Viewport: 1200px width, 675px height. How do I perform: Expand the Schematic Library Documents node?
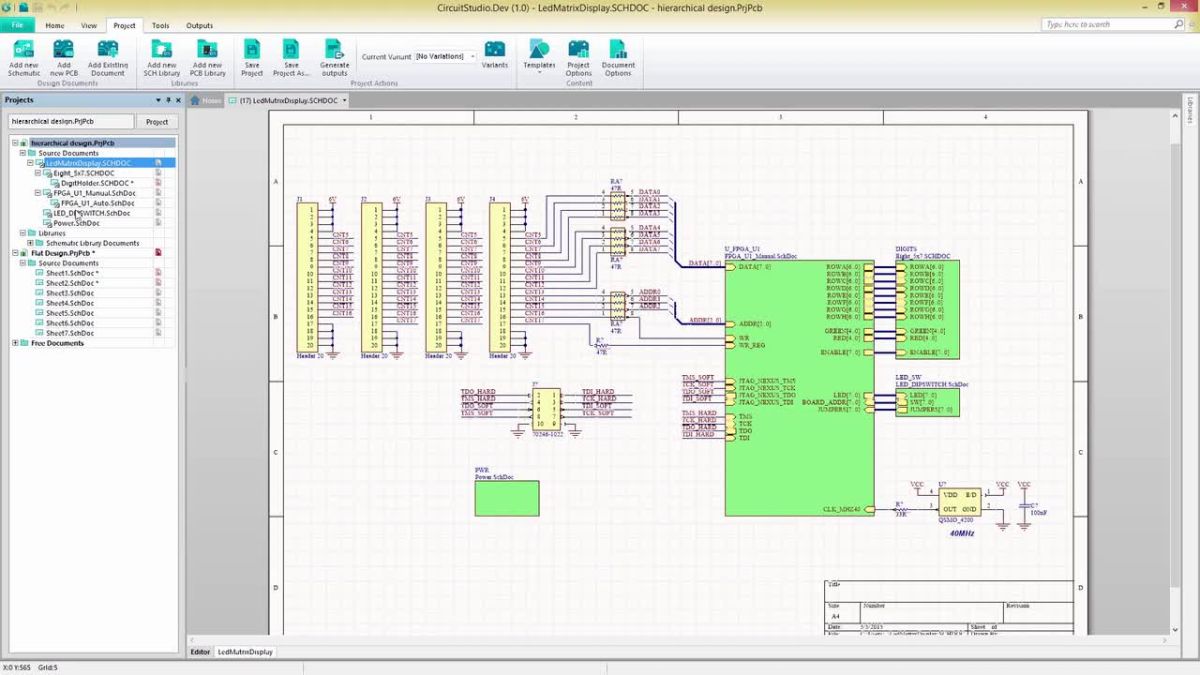pos(30,241)
